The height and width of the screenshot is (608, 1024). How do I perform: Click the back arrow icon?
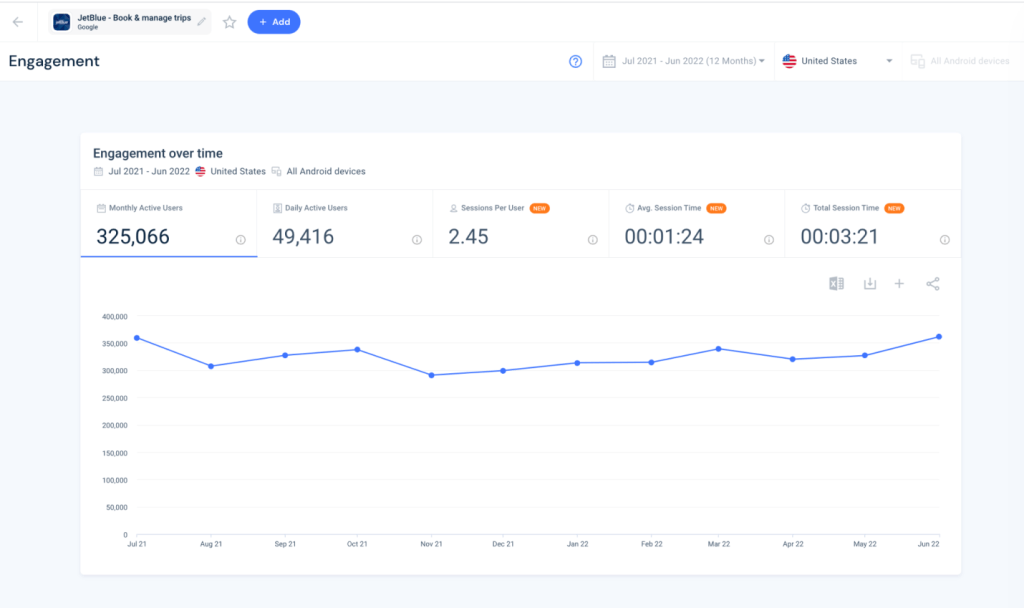click(x=18, y=22)
